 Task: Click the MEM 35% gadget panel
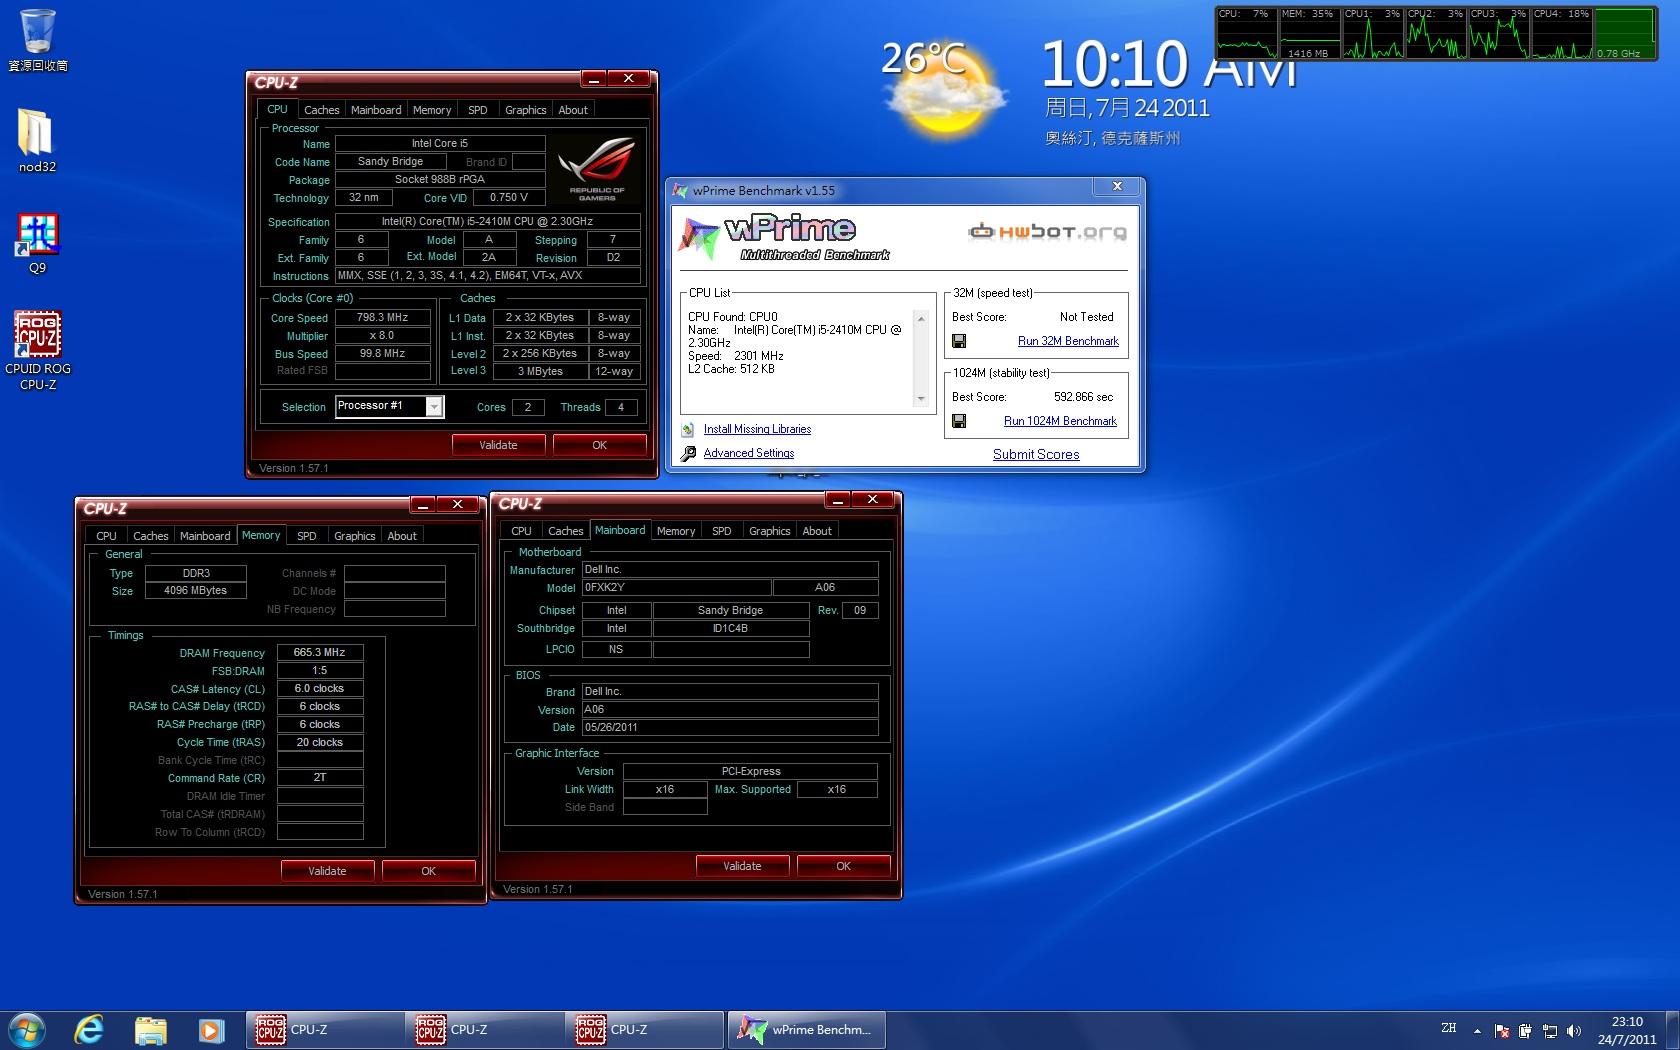1309,34
